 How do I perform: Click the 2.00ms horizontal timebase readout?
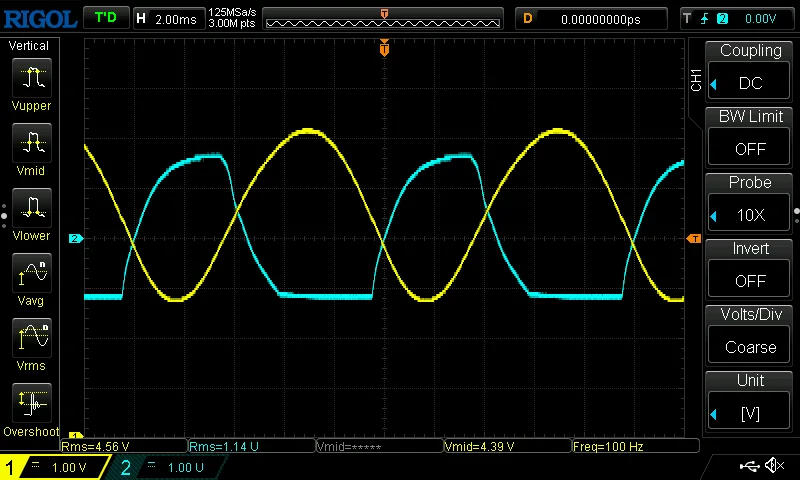[x=168, y=18]
